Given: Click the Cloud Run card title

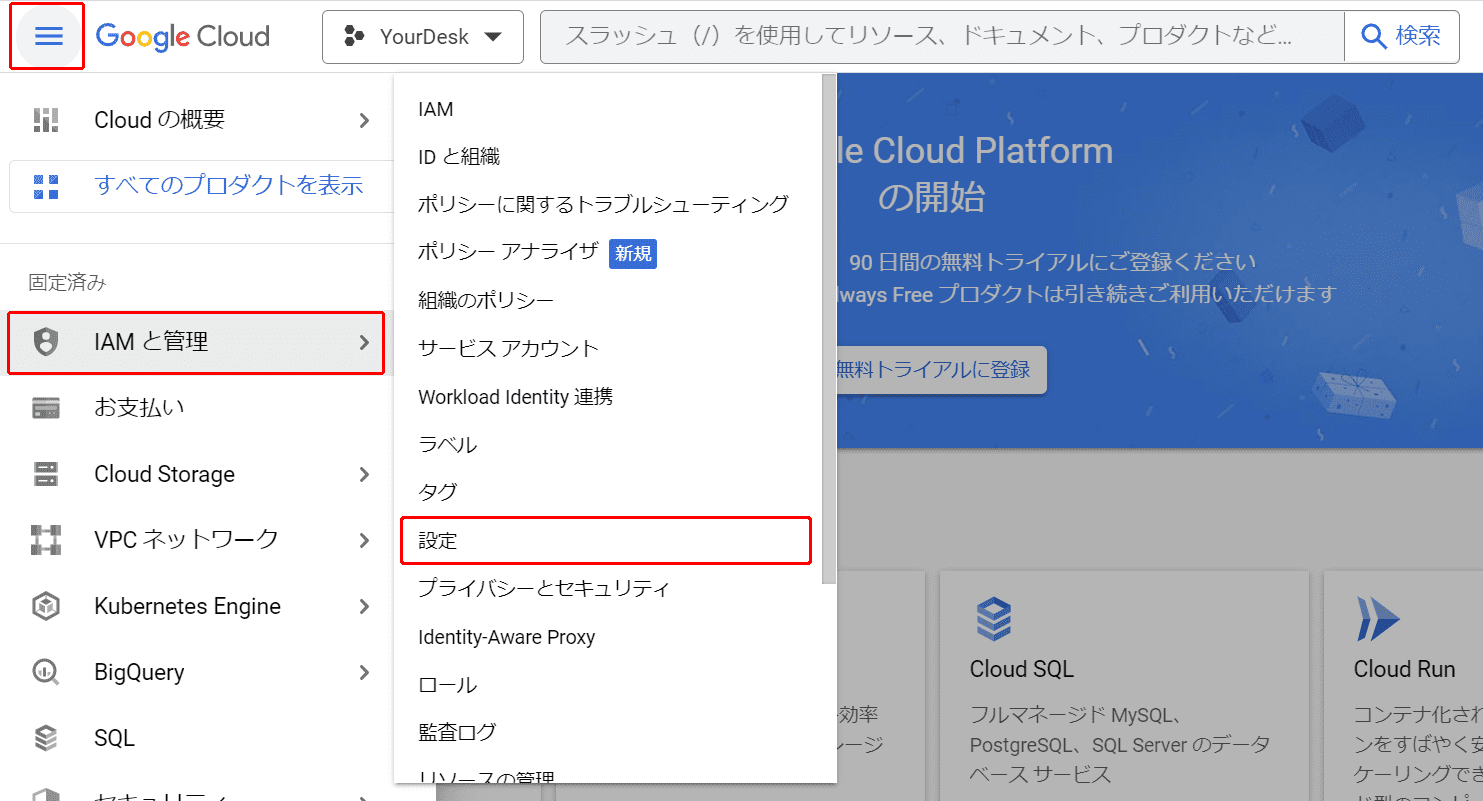Looking at the screenshot, I should [1404, 669].
